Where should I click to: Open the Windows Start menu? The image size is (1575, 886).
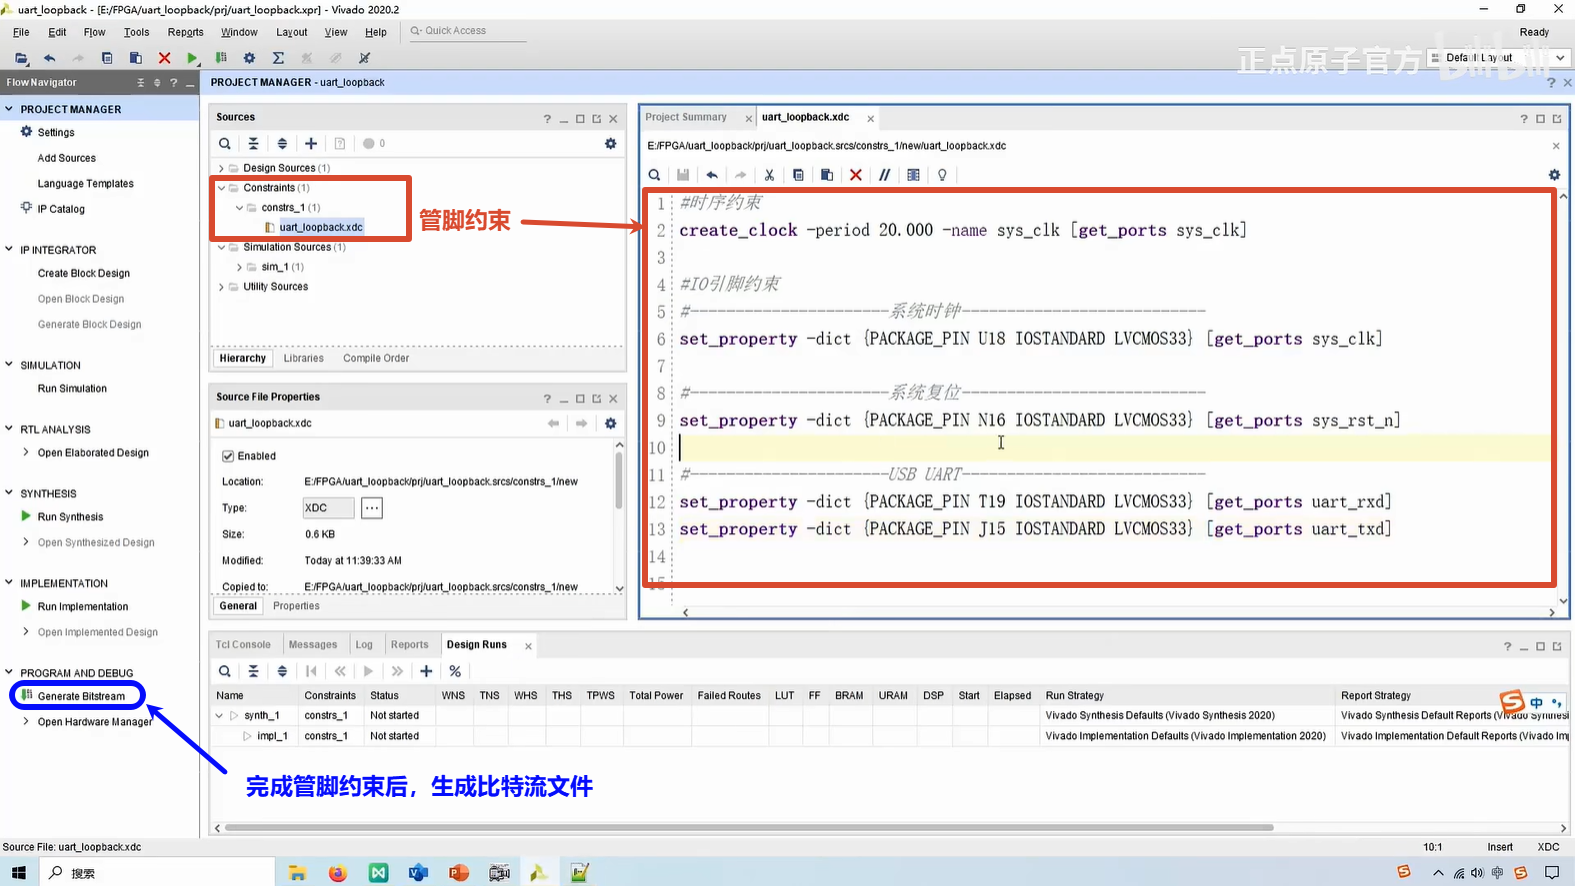[18, 873]
